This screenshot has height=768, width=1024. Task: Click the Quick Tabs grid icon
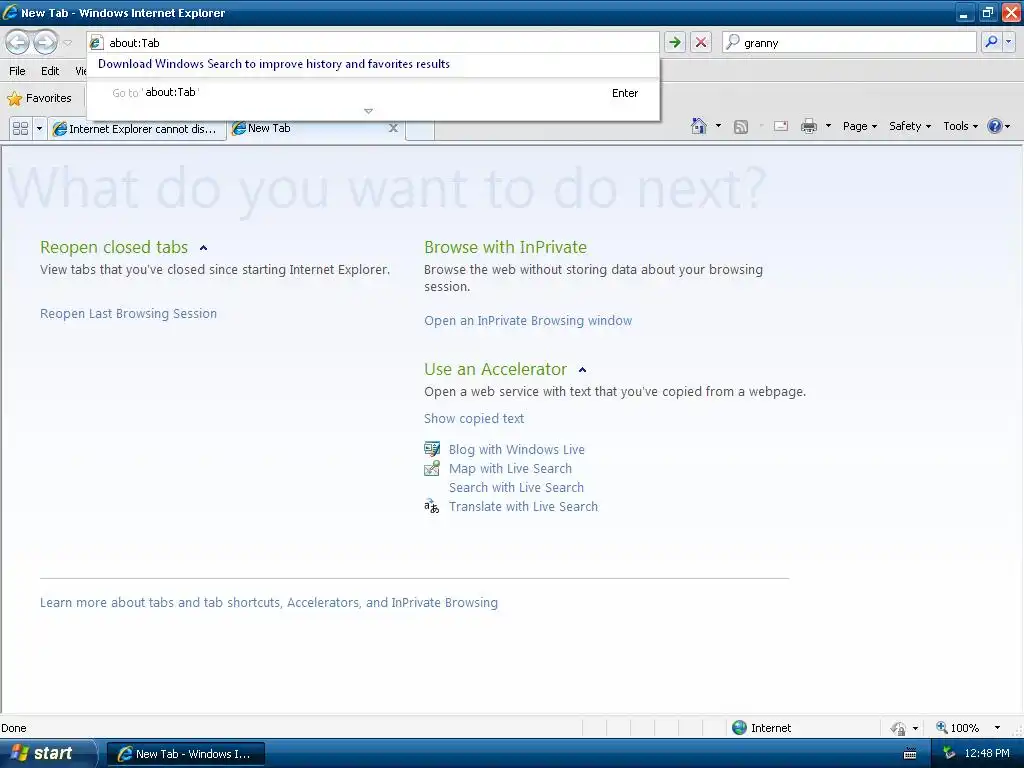20,128
